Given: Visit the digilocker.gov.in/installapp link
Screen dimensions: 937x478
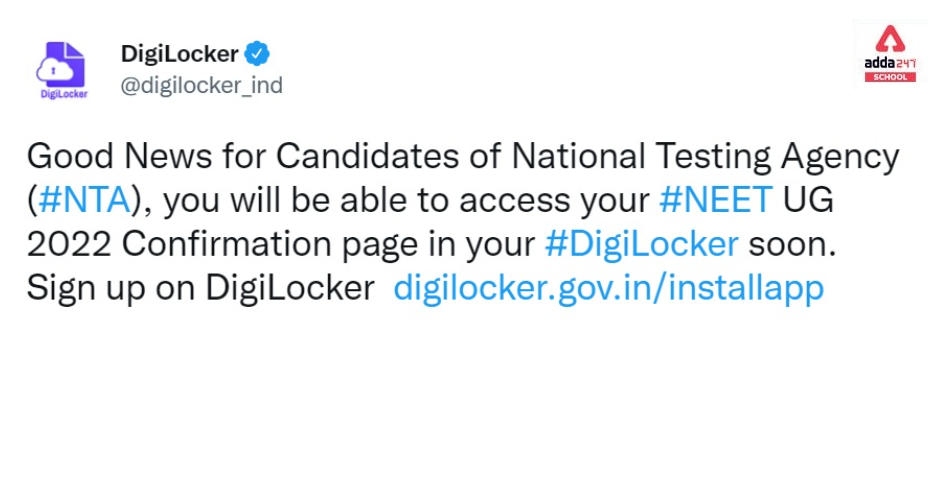Looking at the screenshot, I should [609, 289].
